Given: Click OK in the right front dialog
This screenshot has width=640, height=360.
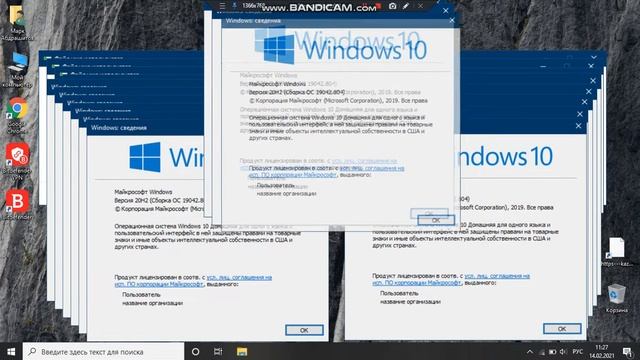Looking at the screenshot, I should [562, 329].
